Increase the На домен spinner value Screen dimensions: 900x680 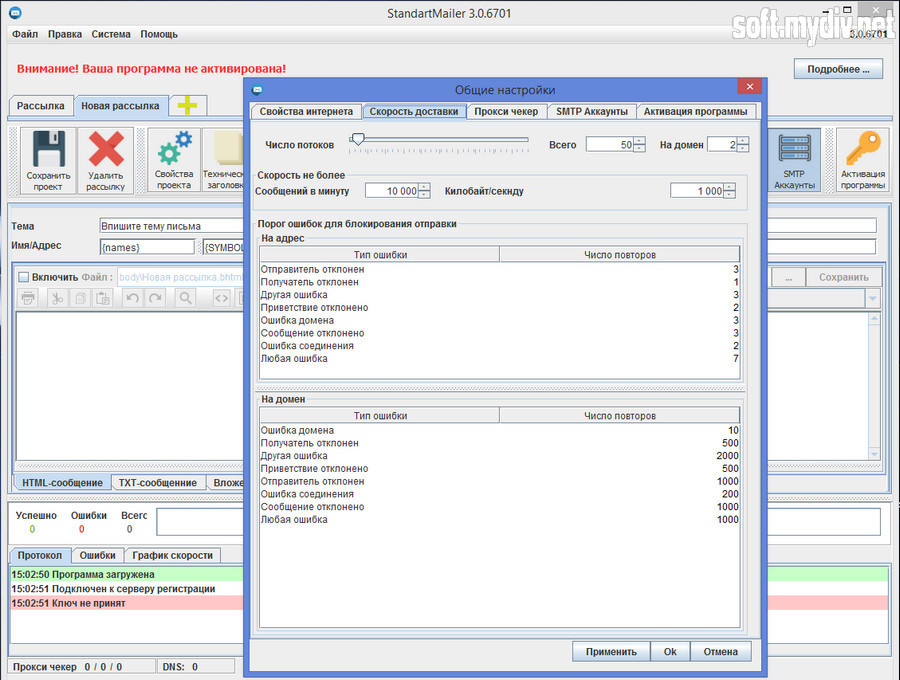pyautogui.click(x=743, y=141)
